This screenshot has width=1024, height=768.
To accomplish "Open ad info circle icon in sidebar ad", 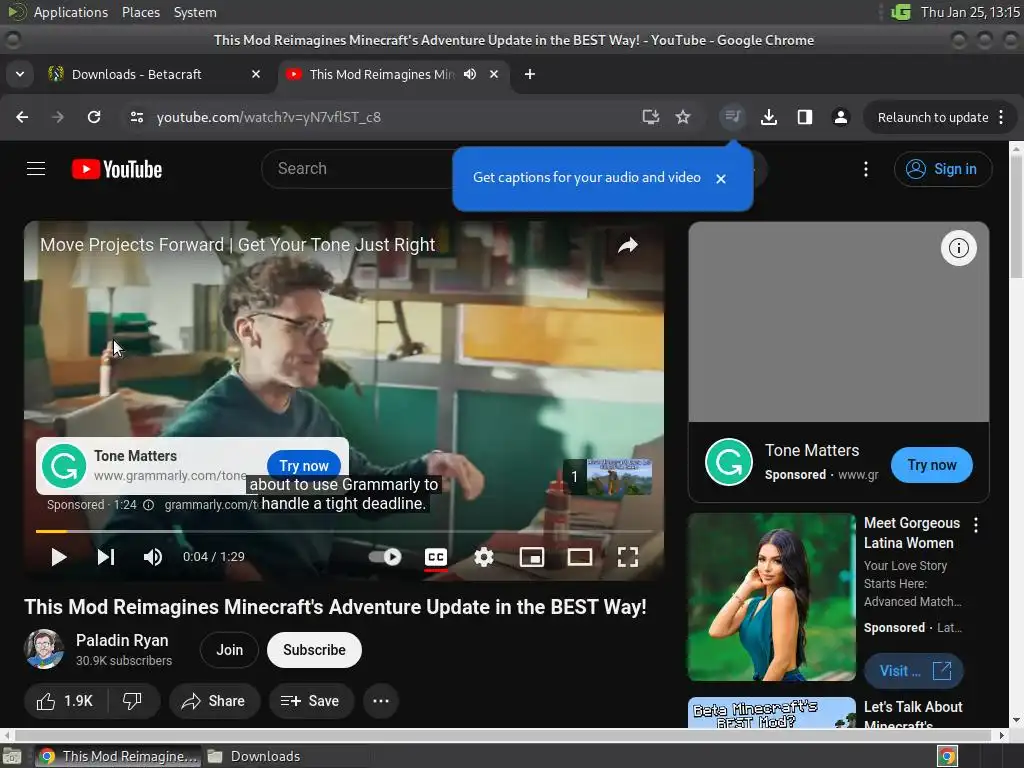I will [x=959, y=248].
